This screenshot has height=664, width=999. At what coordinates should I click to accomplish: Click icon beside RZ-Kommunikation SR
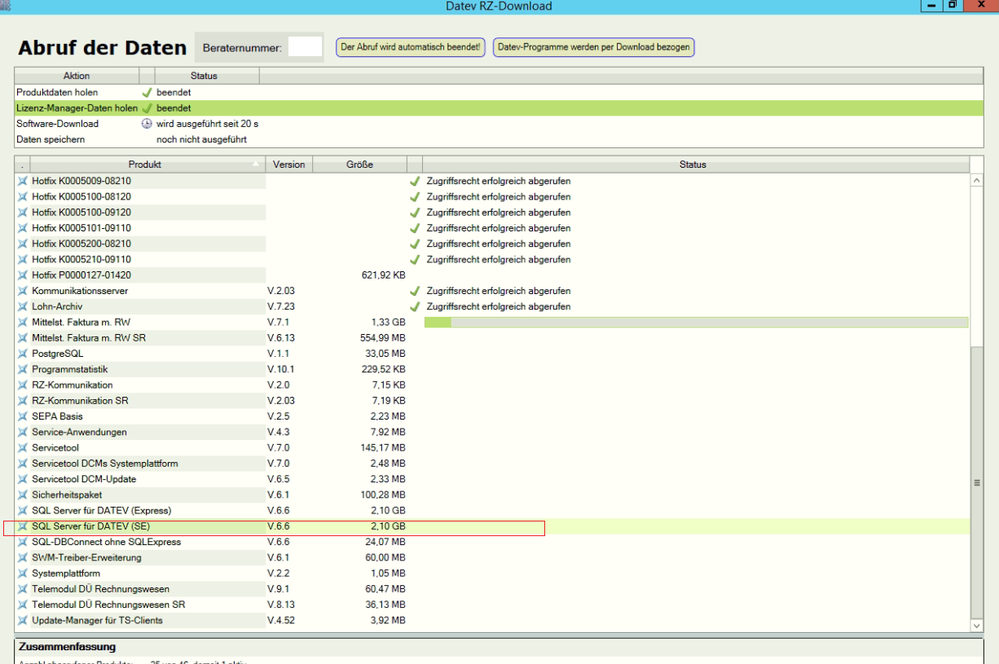[x=22, y=401]
